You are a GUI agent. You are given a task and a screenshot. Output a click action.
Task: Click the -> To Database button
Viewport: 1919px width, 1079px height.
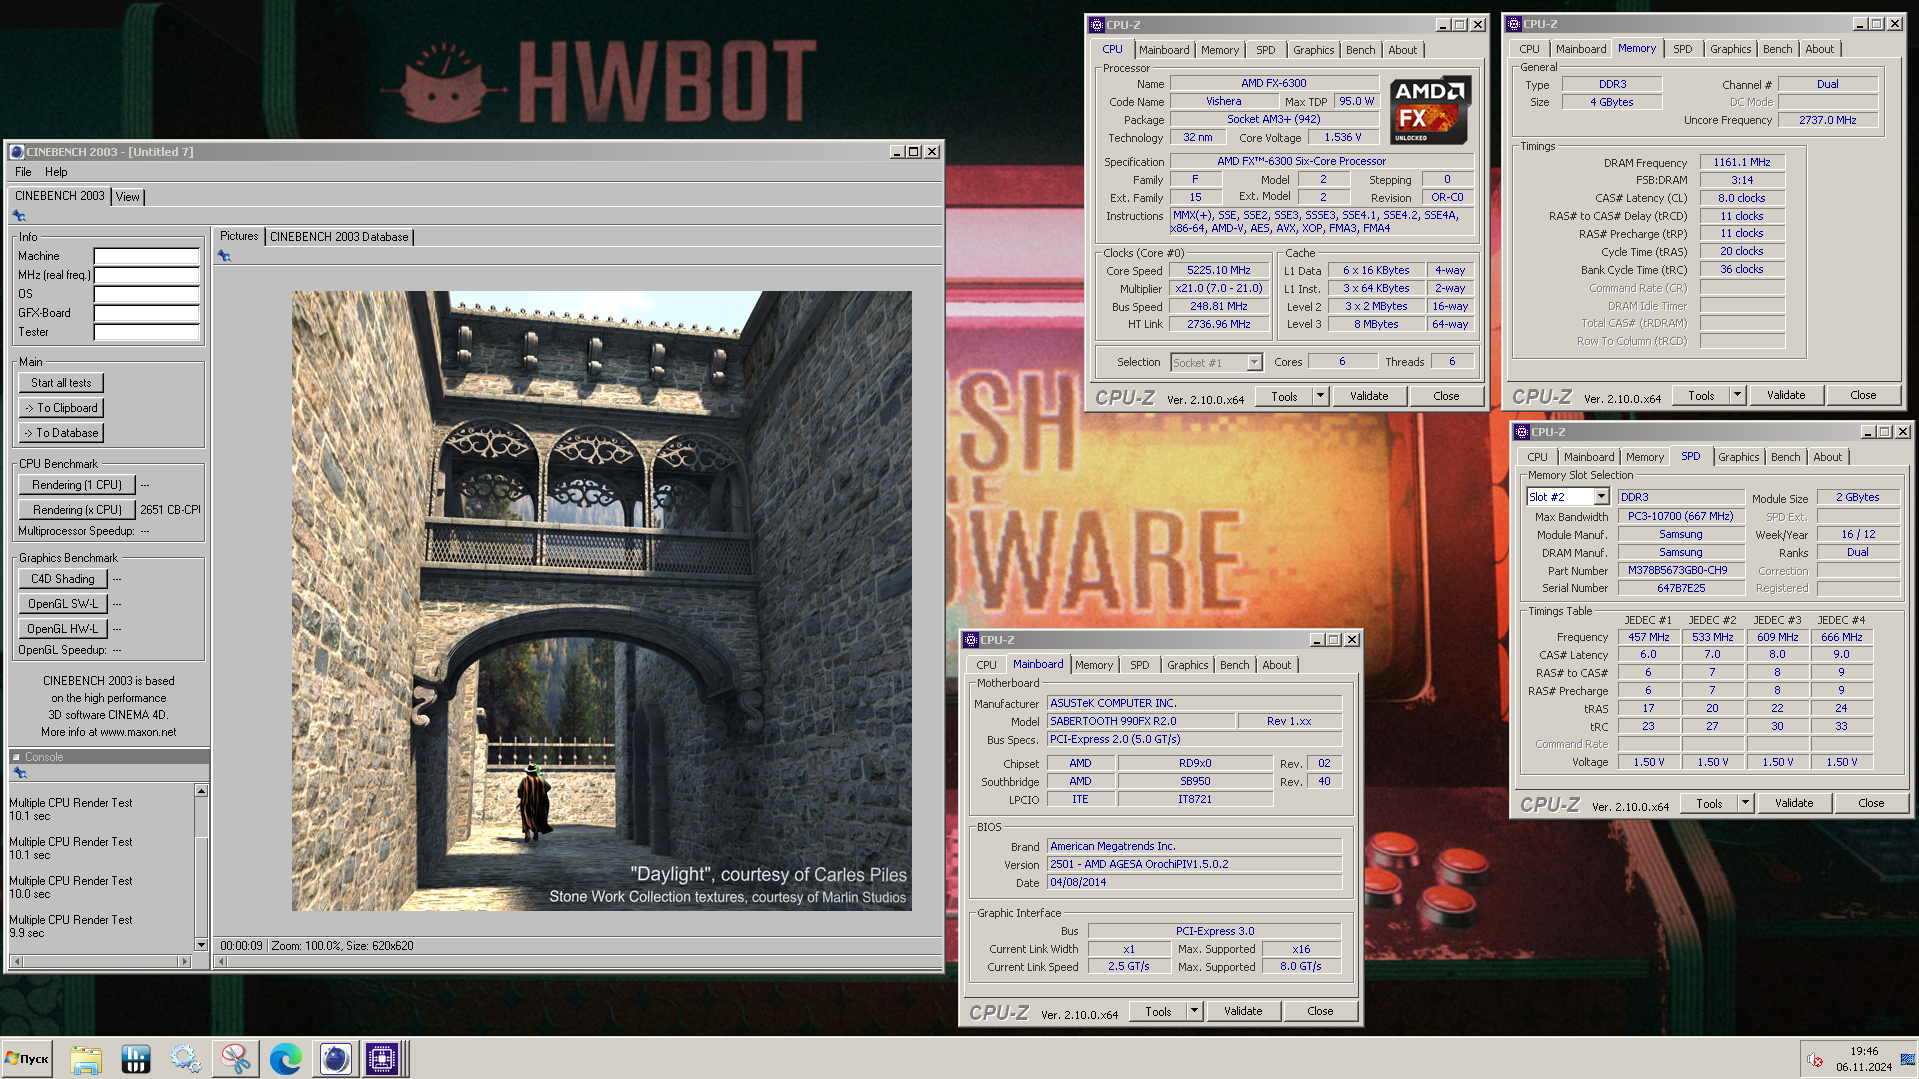tap(61, 433)
